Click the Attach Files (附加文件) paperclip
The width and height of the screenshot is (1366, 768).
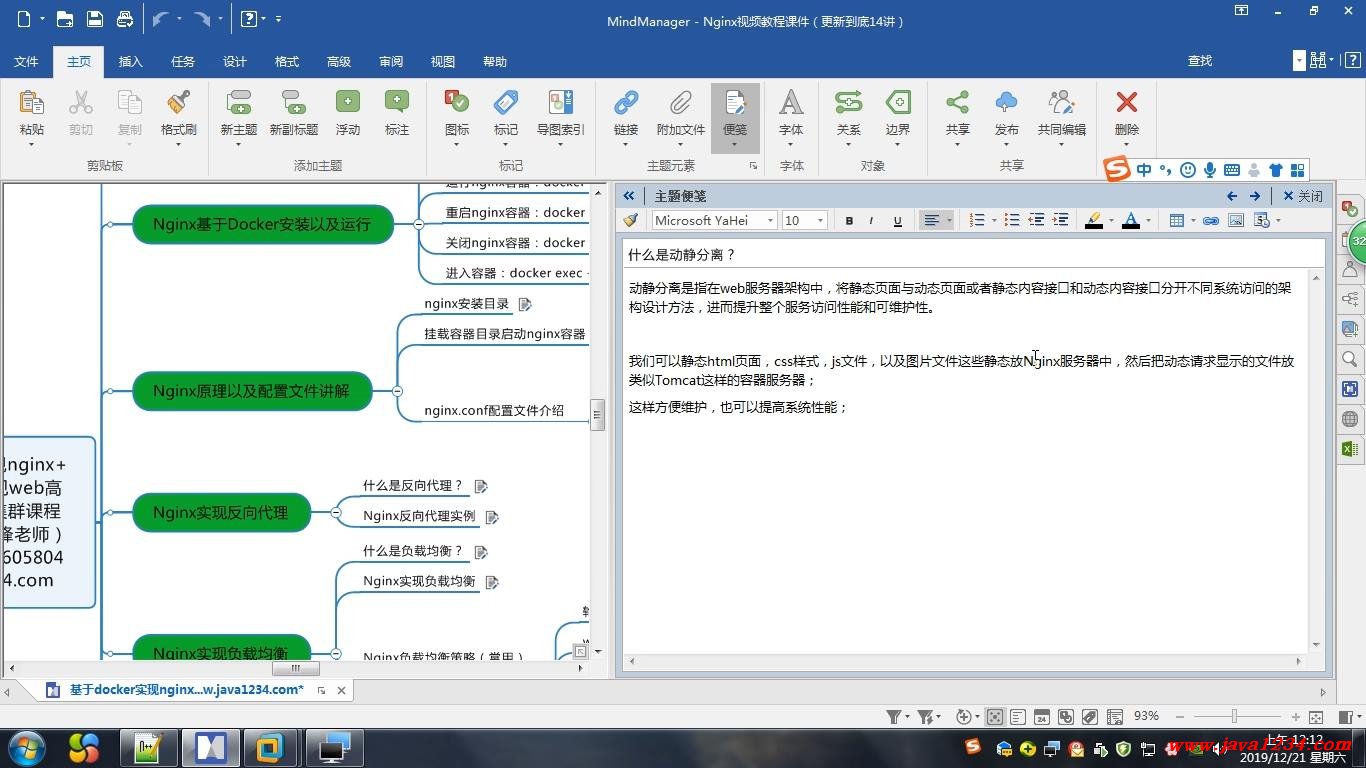click(681, 103)
